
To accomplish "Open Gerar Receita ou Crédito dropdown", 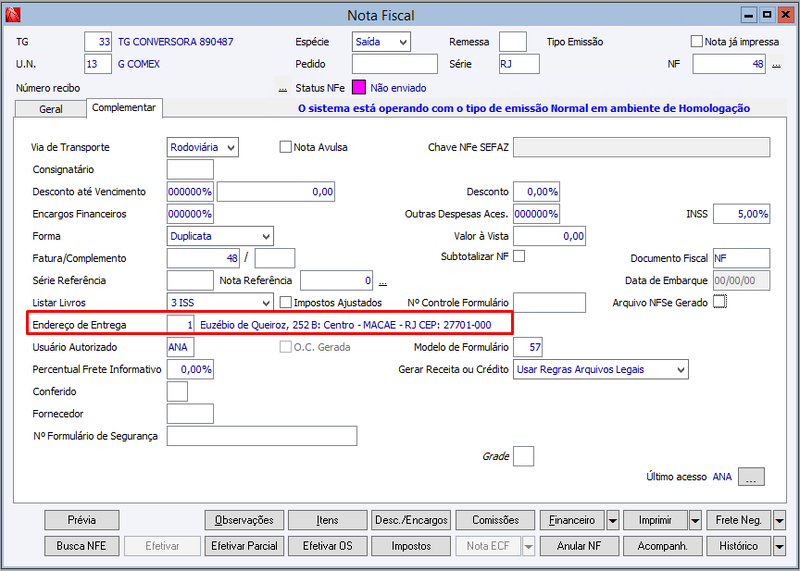I will 601,369.
